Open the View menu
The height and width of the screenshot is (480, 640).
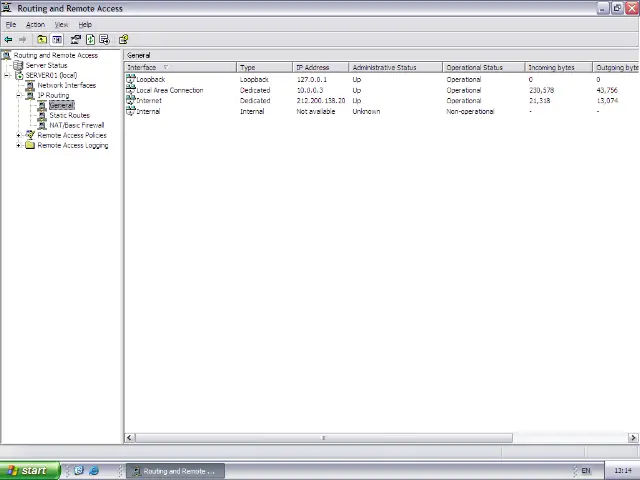point(62,24)
